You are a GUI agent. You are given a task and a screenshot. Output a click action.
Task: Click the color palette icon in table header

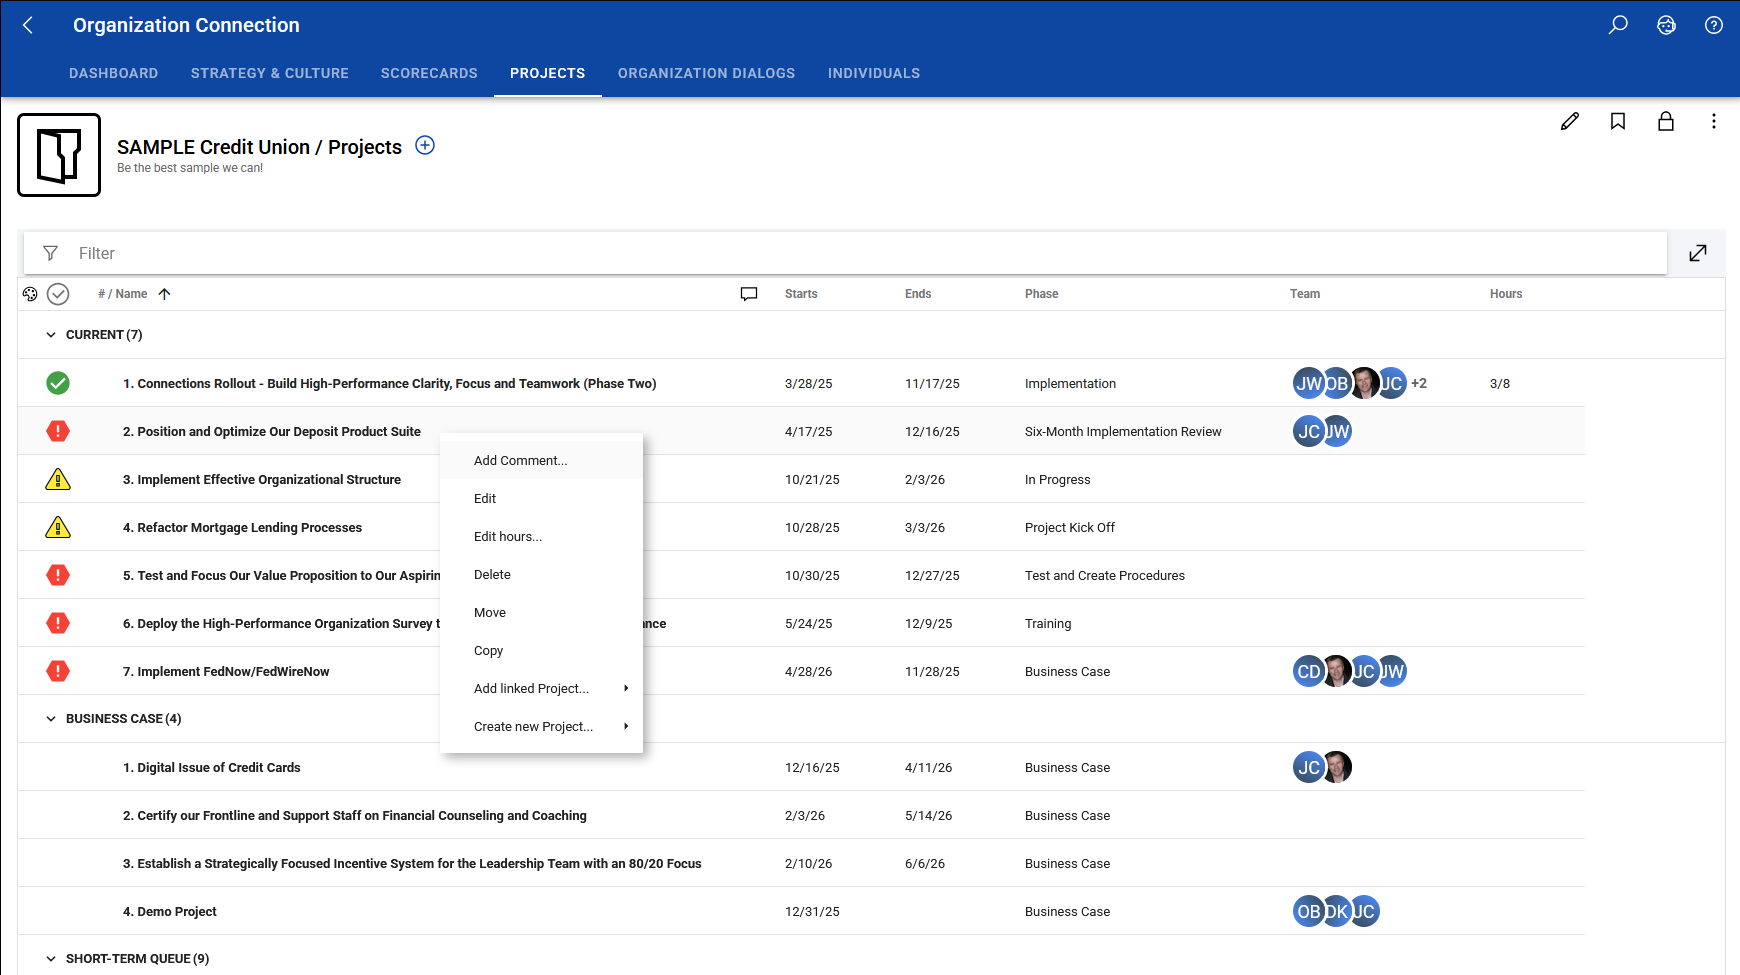click(30, 294)
